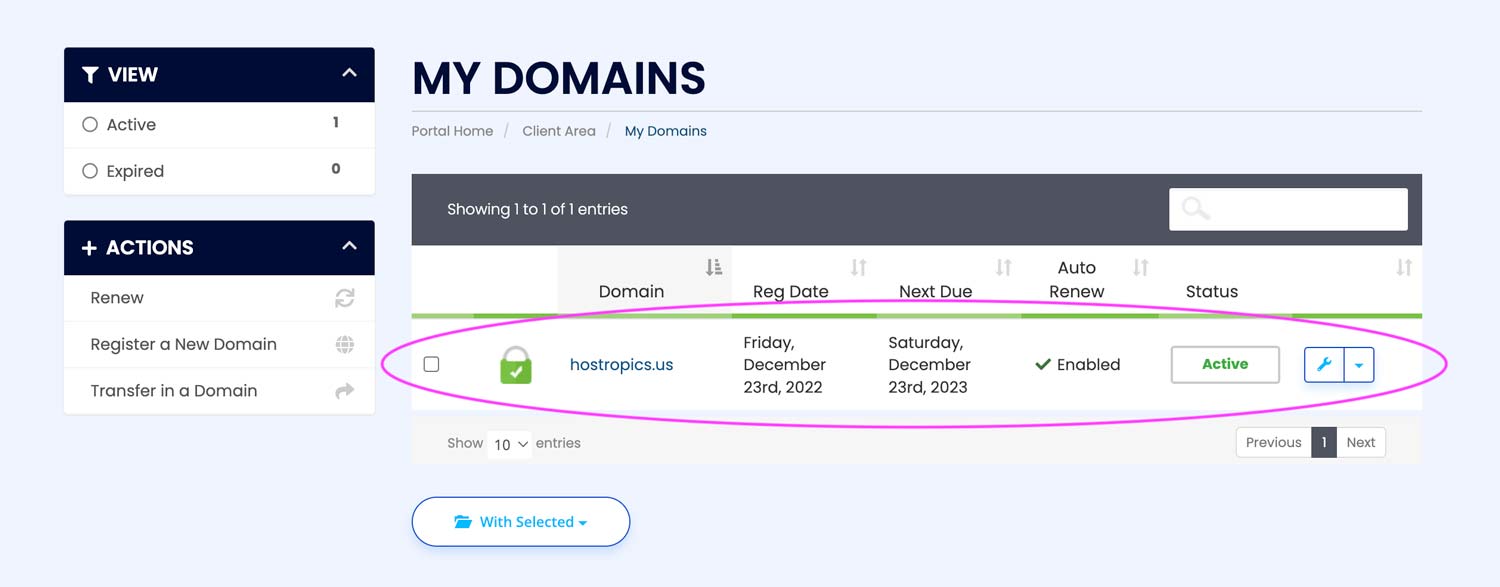Screen dimensions: 1500x587
Task: Open the My Domains breadcrumb tab
Action: point(665,130)
